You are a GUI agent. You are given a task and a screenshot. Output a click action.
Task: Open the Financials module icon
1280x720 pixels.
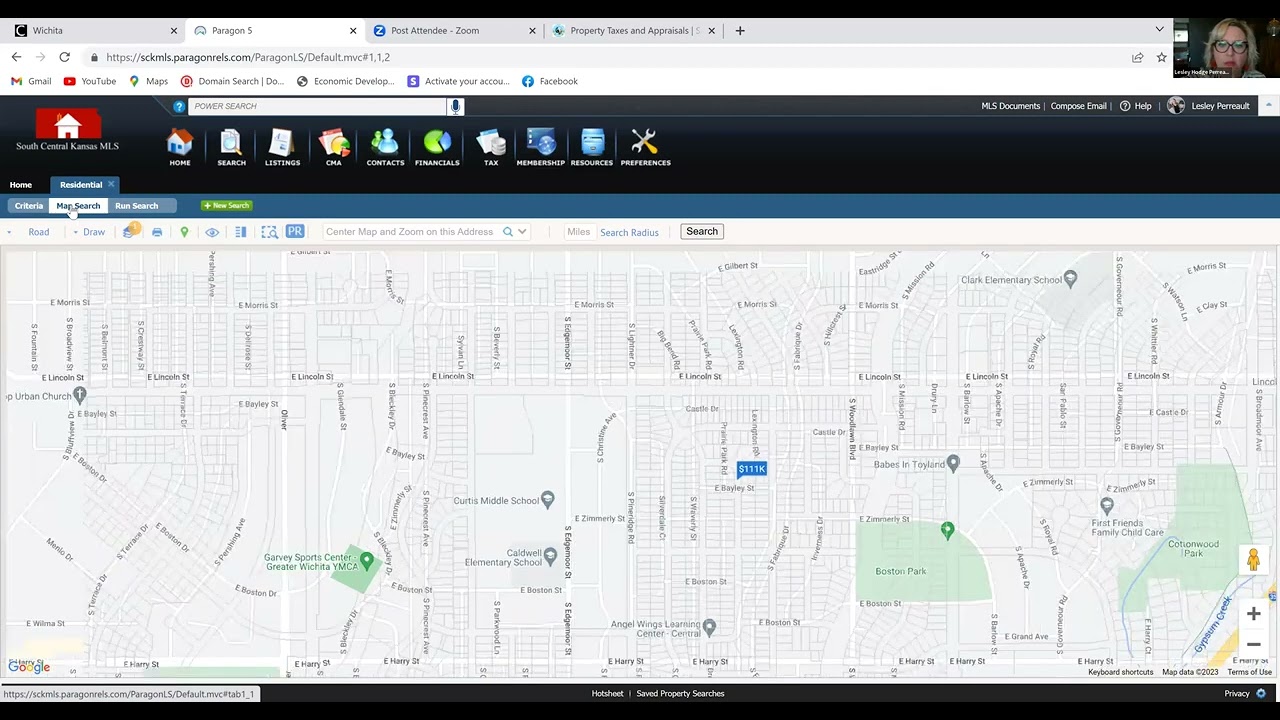click(x=437, y=146)
